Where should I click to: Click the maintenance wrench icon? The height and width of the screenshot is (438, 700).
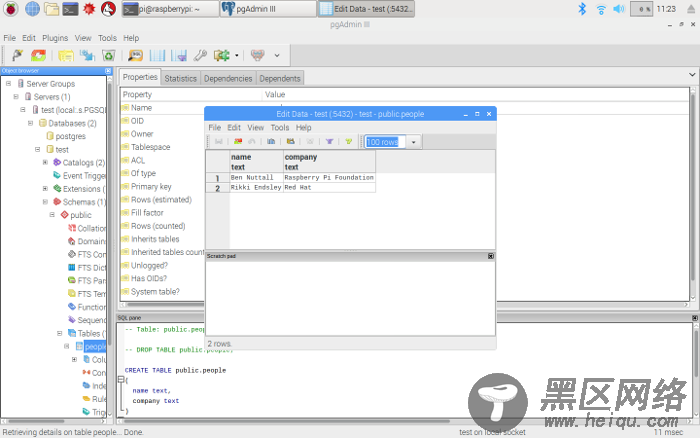(200, 55)
